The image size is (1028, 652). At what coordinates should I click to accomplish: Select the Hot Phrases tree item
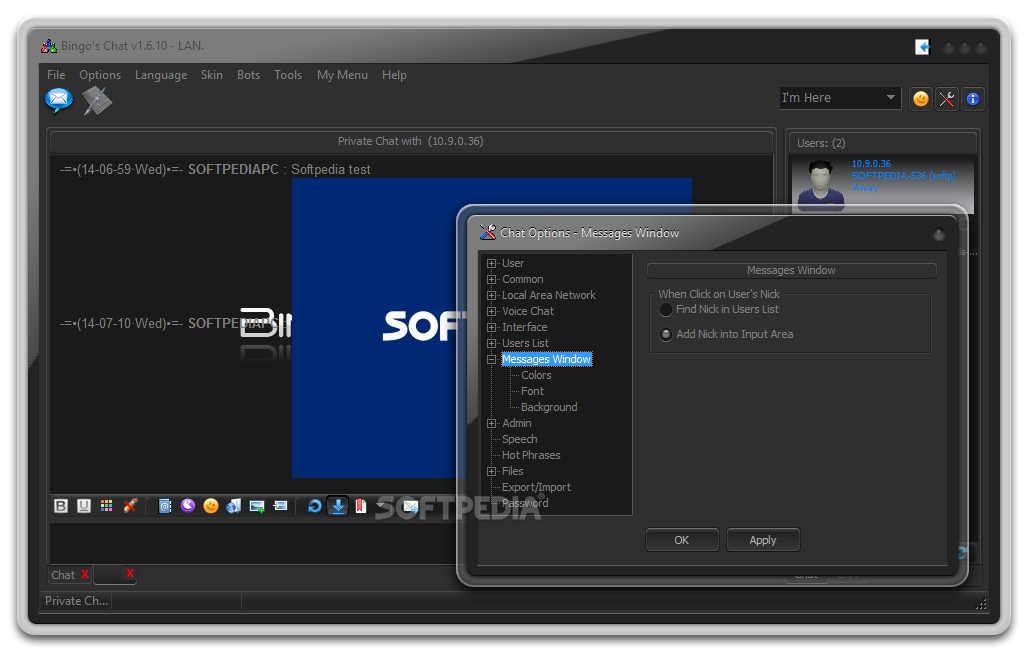coord(531,455)
